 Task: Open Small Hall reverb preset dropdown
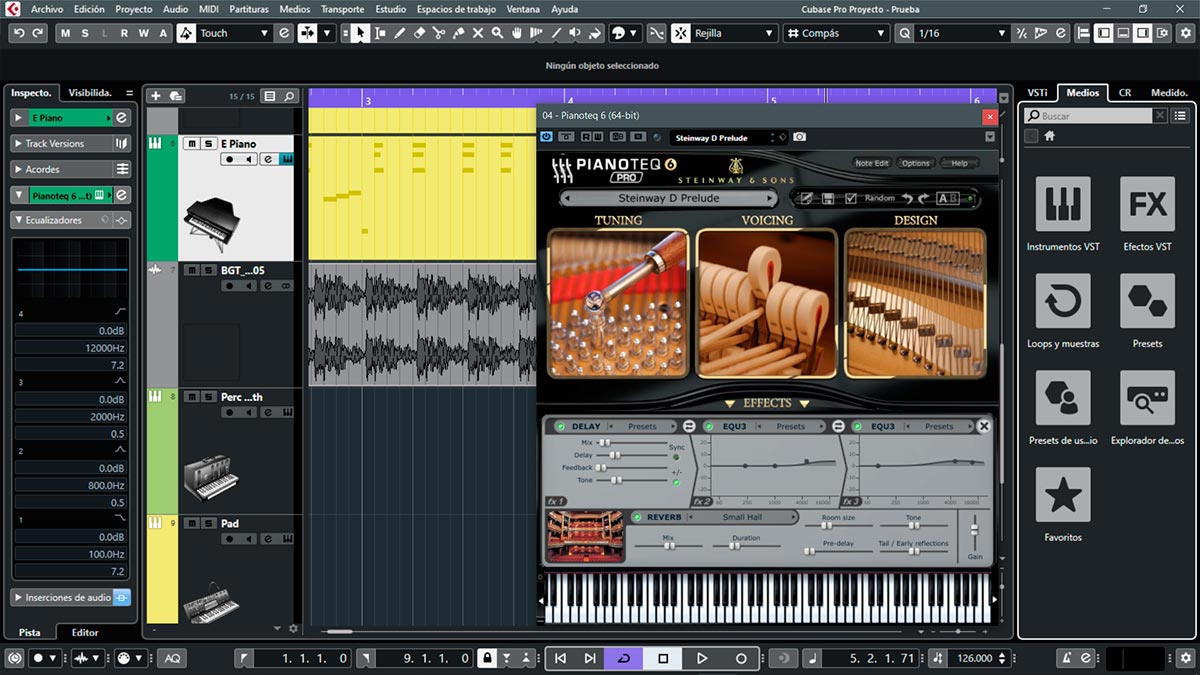click(x=743, y=517)
